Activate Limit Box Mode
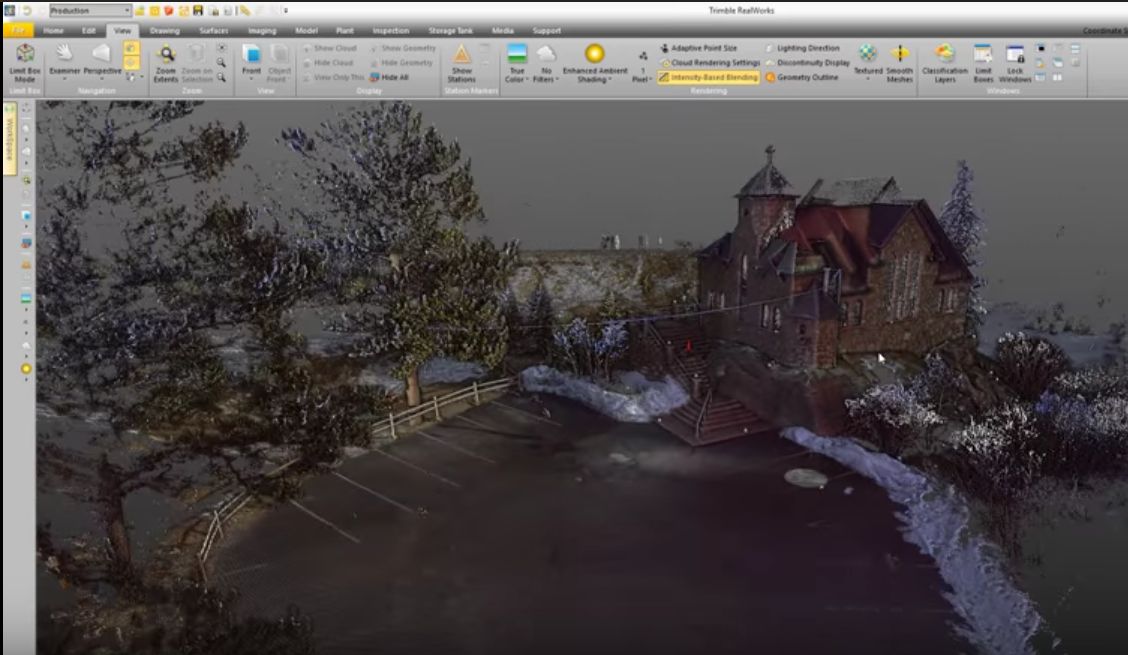 click(24, 62)
